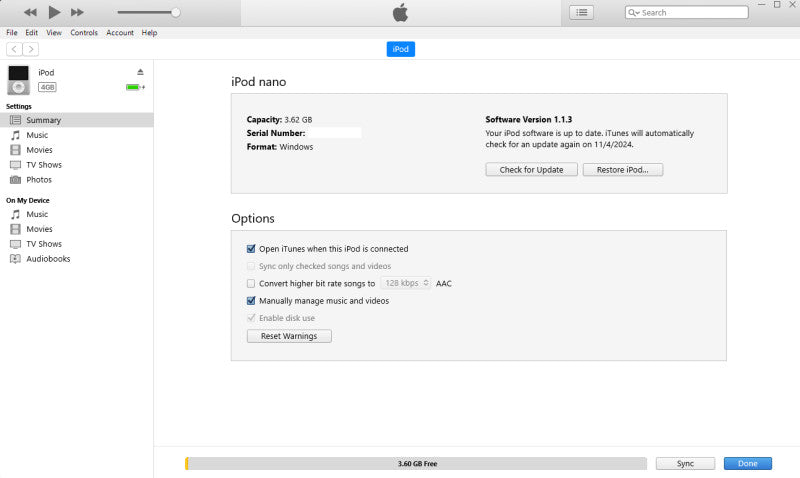Open the Account menu

(120, 33)
